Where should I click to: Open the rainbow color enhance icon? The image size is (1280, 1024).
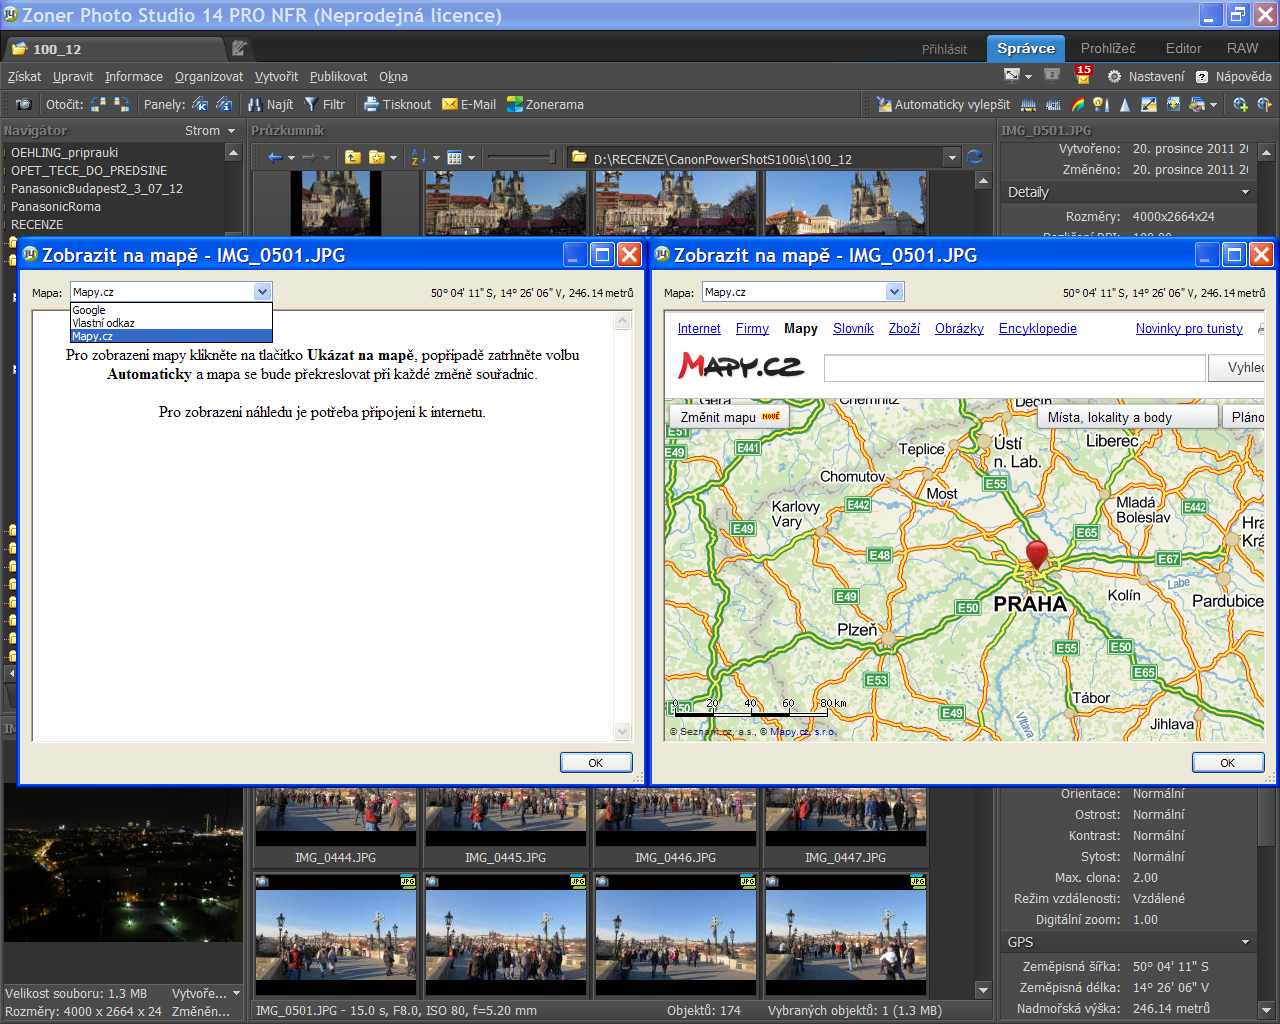tap(1077, 104)
